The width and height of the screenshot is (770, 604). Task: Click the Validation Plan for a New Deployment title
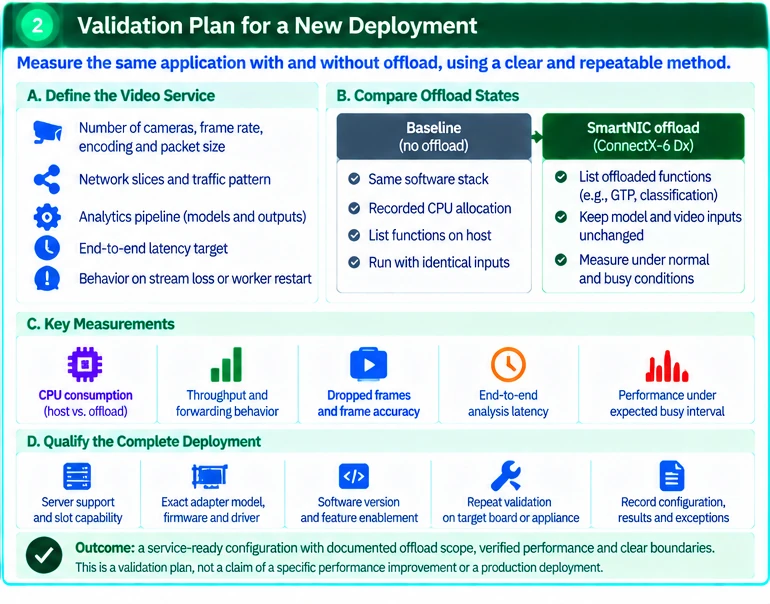[x=277, y=26]
